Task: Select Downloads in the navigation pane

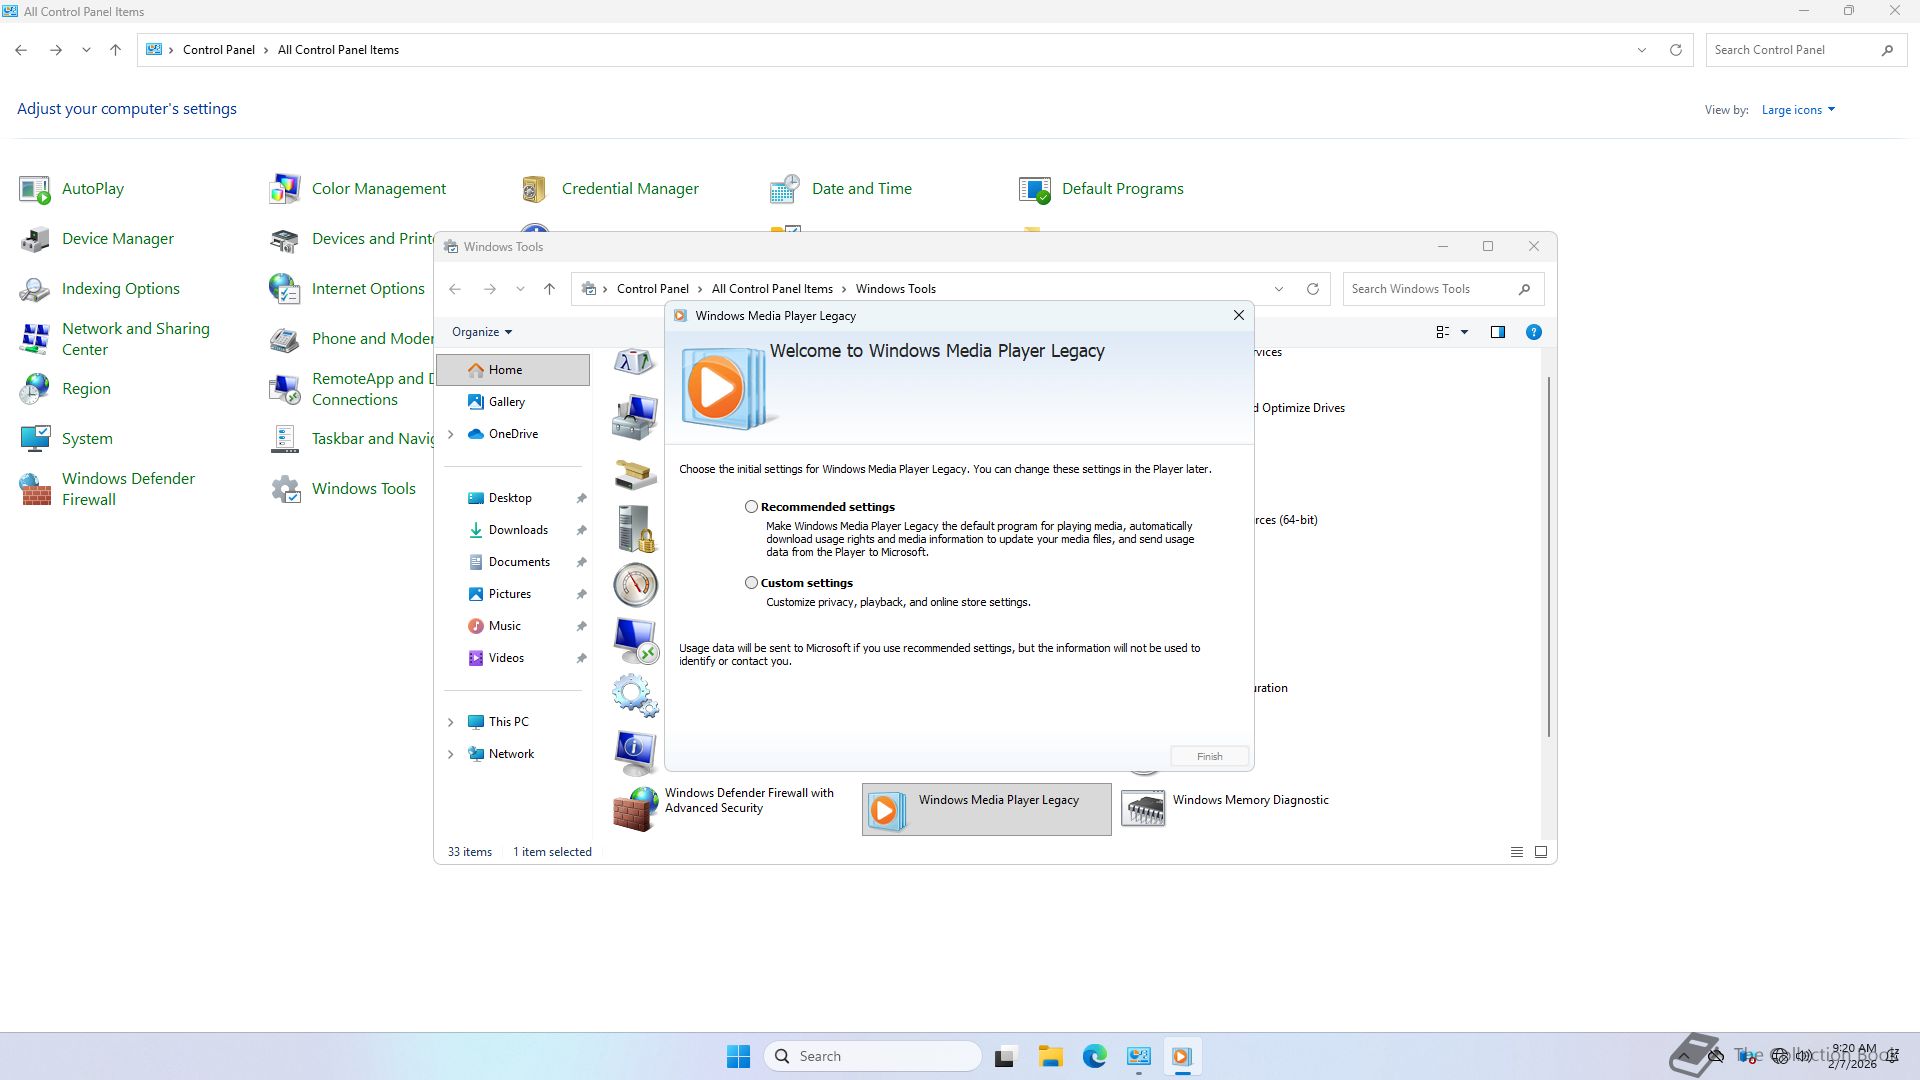Action: coord(517,530)
